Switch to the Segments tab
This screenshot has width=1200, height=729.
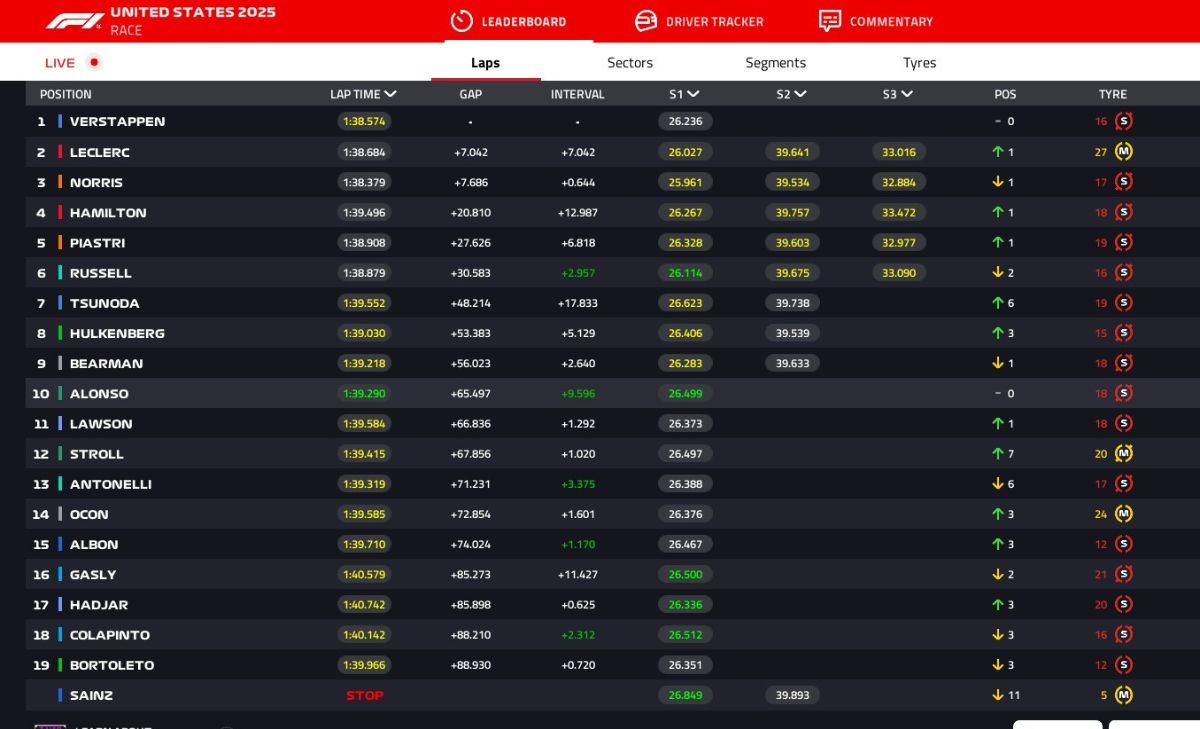[x=775, y=63]
